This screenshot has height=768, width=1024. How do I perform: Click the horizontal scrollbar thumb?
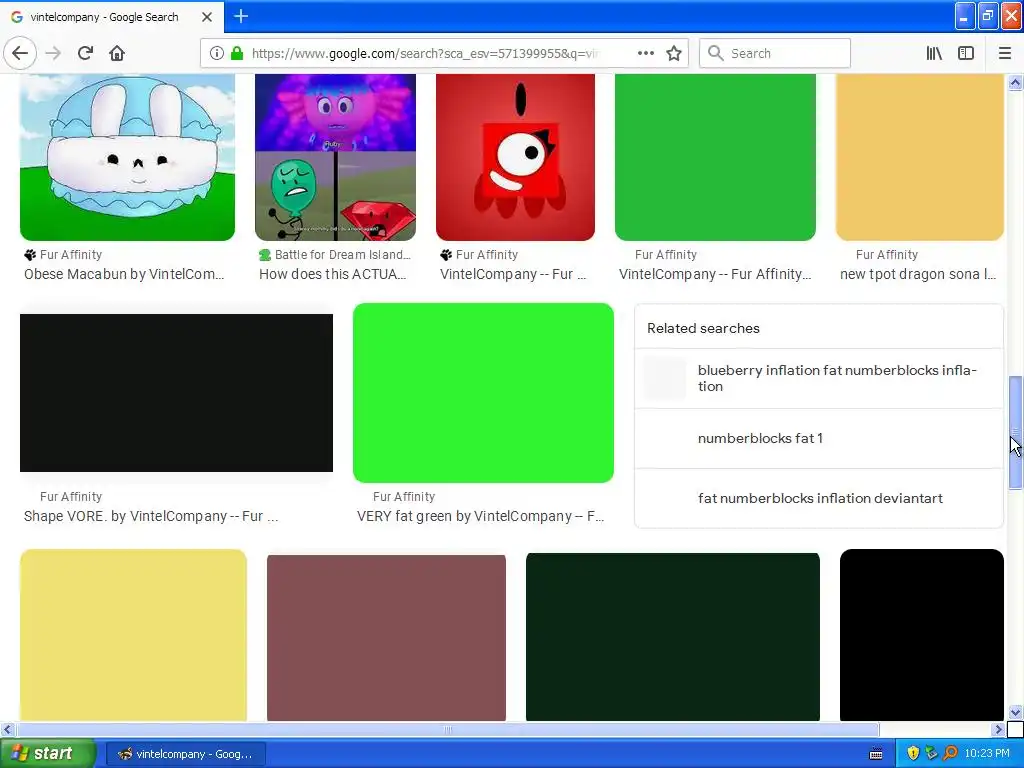[x=448, y=729]
